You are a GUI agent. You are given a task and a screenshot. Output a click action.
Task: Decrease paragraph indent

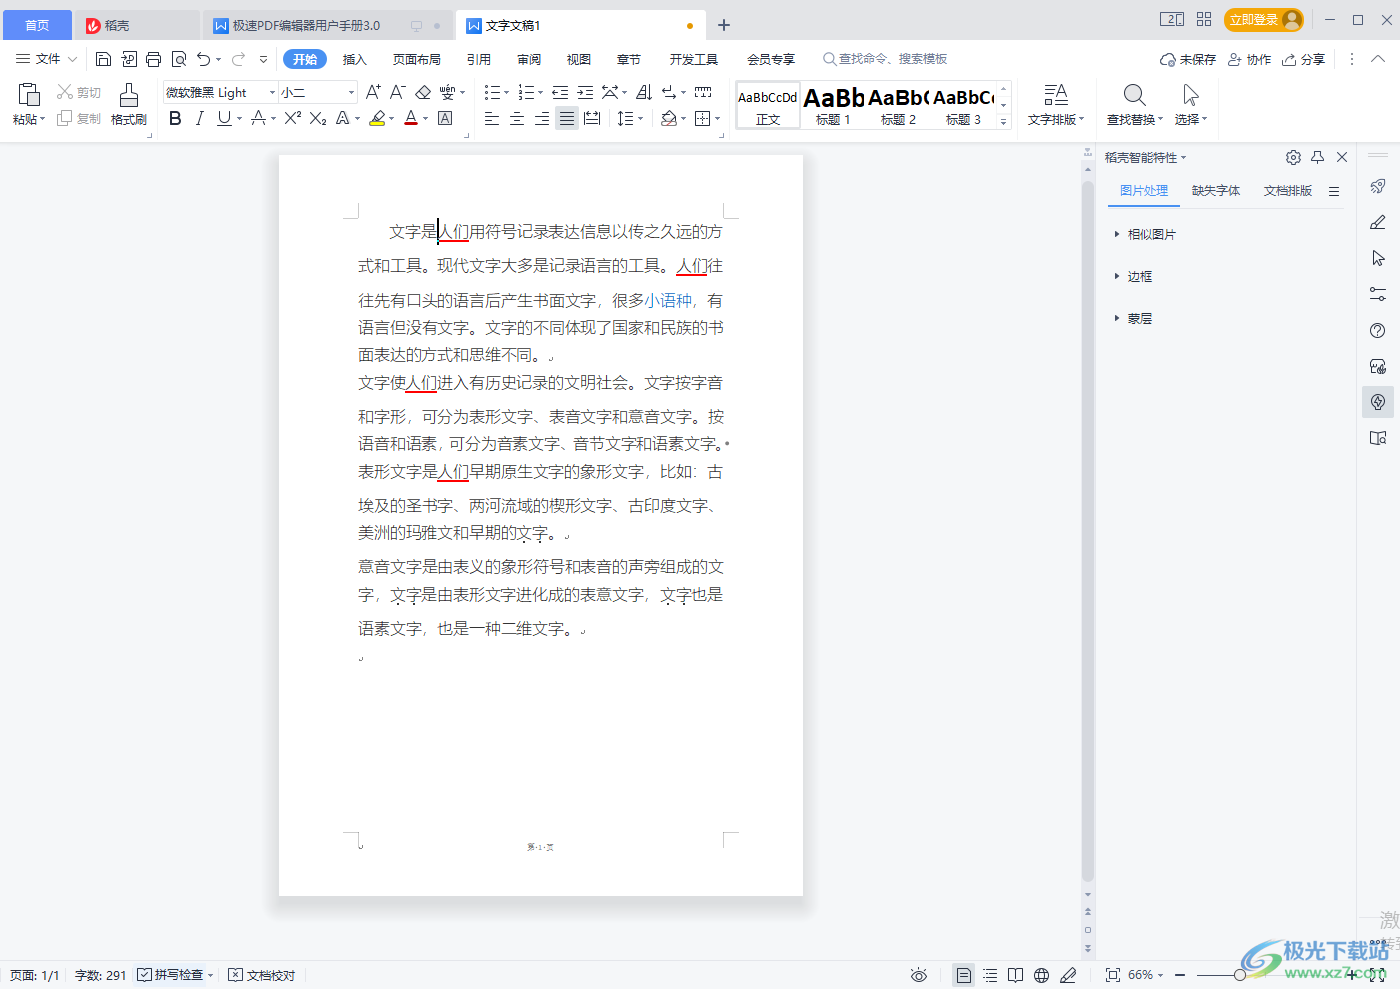560,92
